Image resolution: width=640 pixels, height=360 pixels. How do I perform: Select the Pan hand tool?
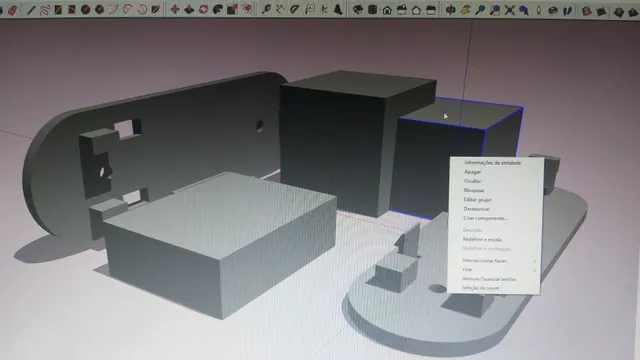tap(465, 10)
